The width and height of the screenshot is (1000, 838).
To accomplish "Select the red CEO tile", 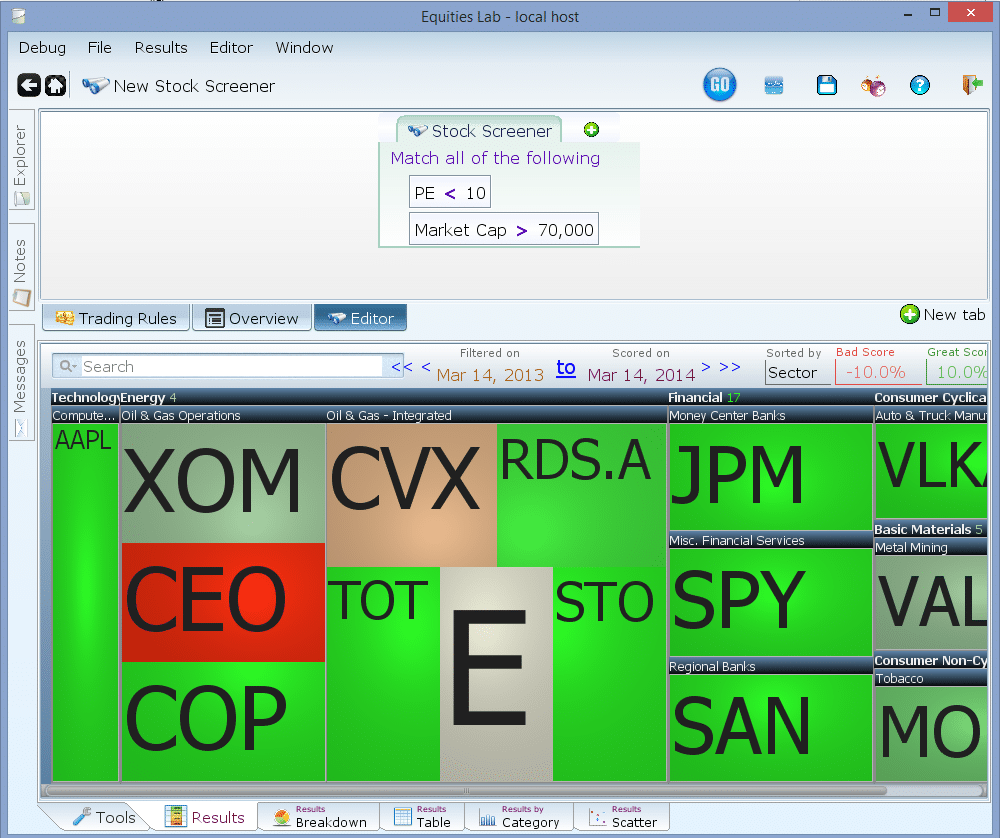I will tap(223, 602).
